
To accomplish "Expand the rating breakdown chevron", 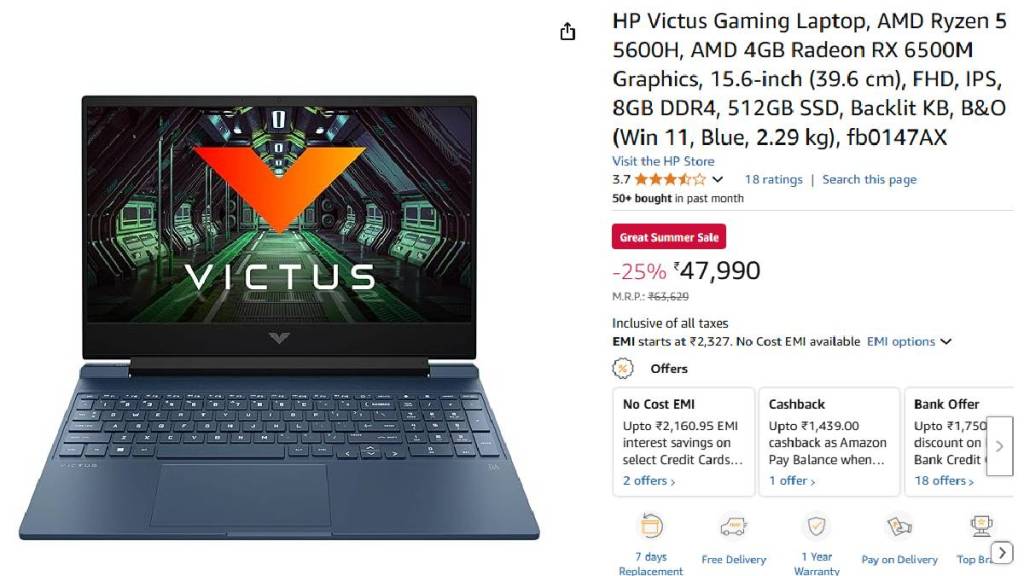I will (718, 179).
